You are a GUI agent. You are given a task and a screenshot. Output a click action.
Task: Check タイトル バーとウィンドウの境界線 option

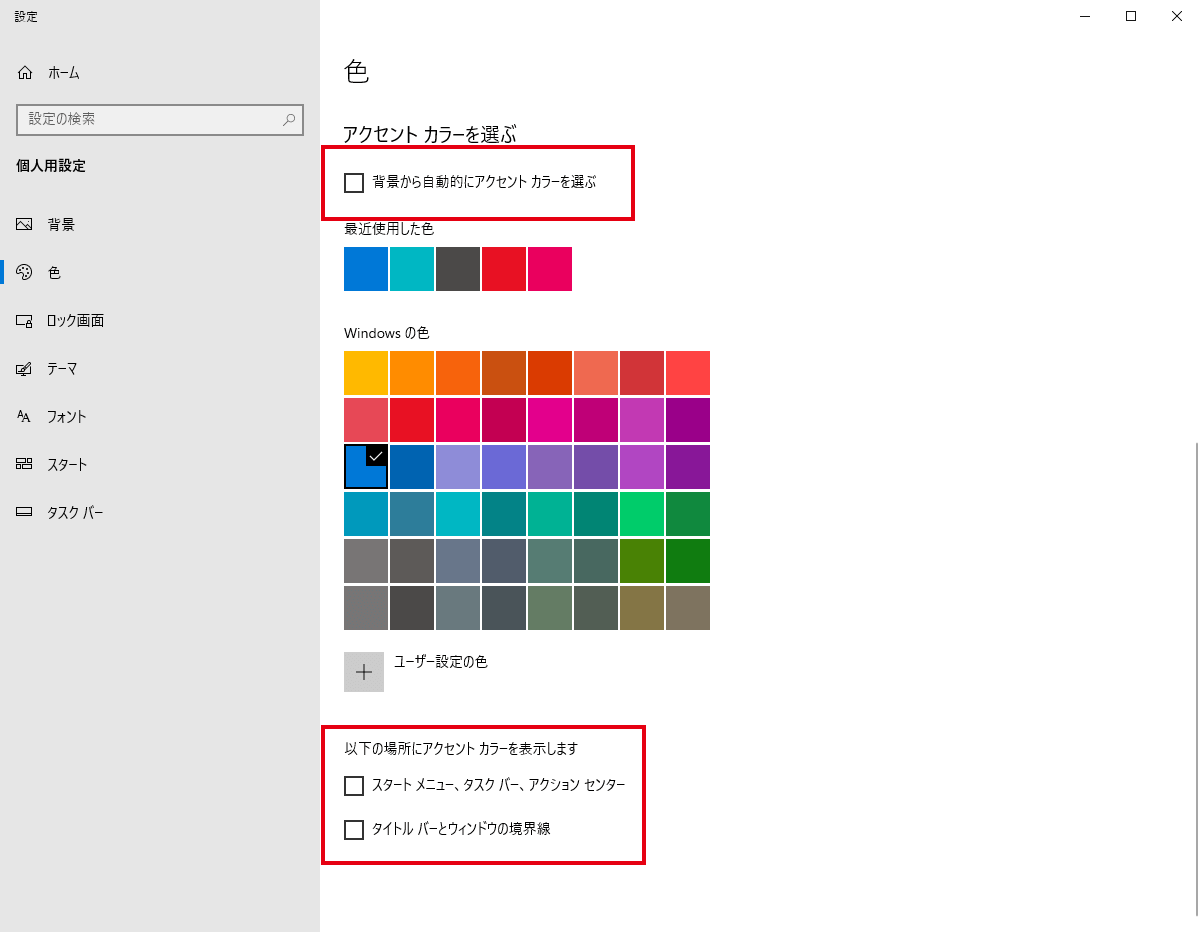354,829
